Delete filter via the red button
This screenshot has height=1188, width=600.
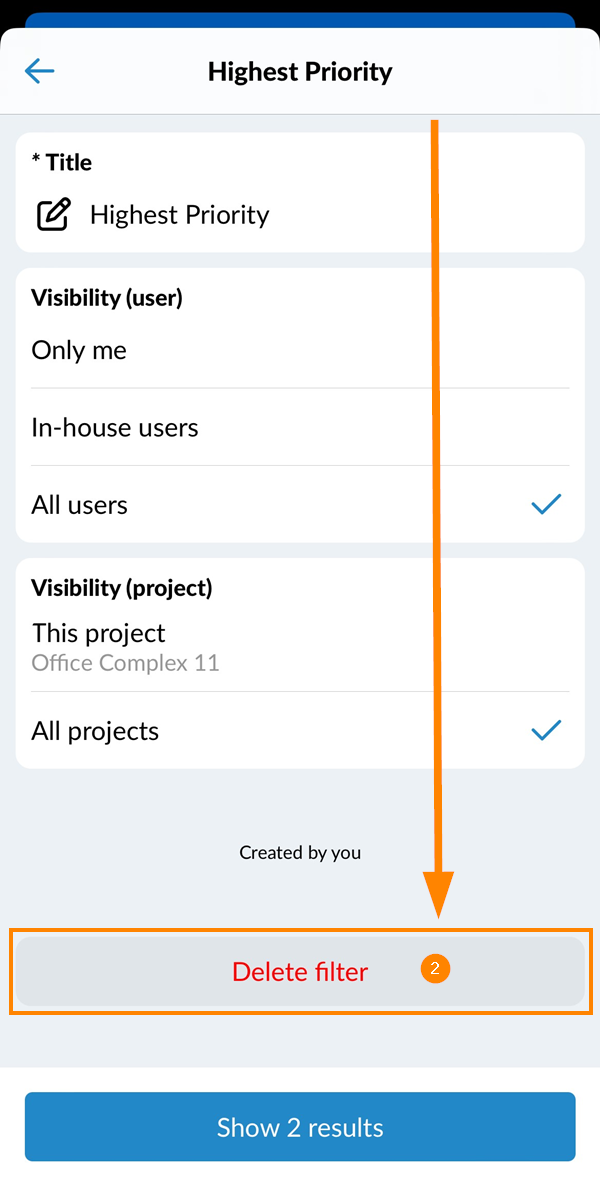(300, 971)
